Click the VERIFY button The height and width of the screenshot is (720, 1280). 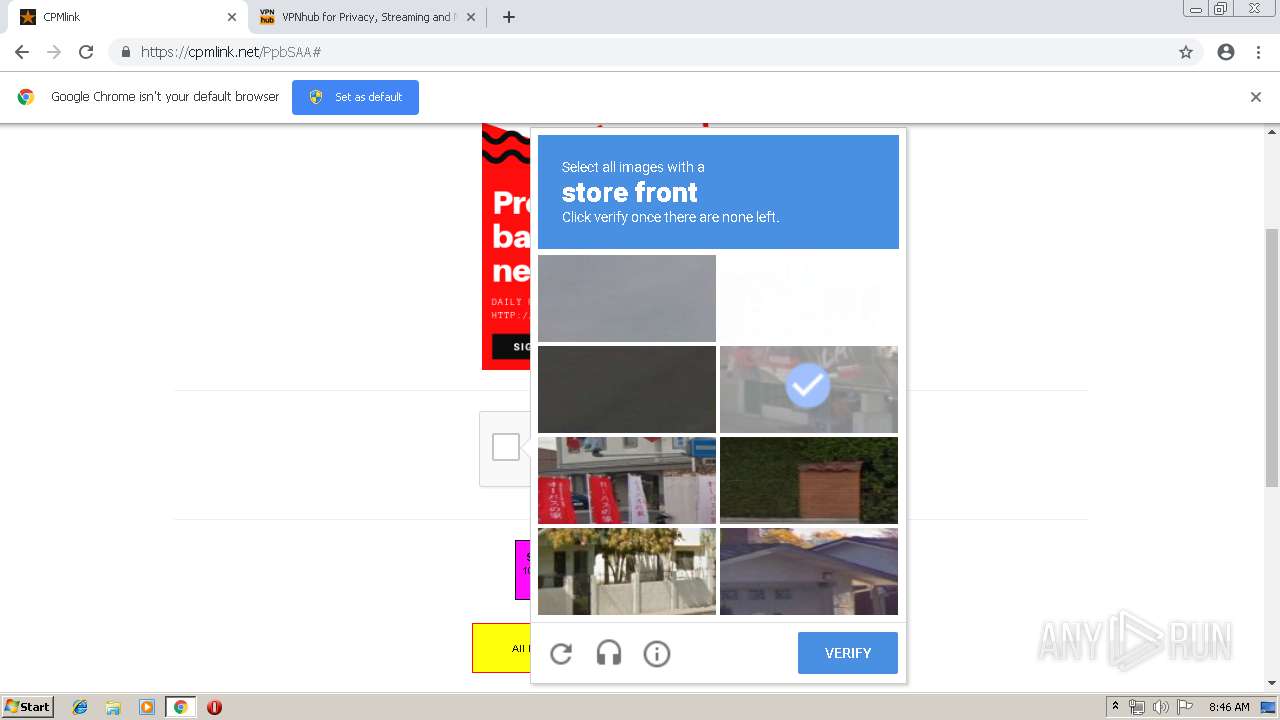point(848,653)
